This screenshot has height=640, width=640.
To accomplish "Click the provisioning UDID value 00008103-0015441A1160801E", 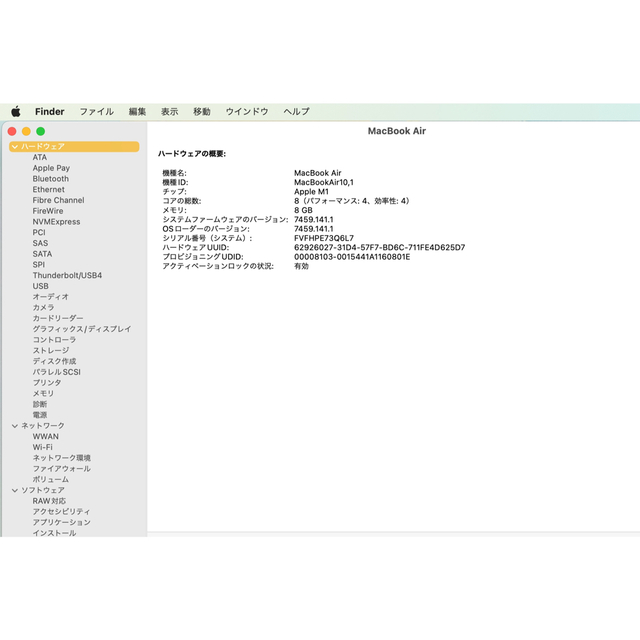I will click(x=352, y=257).
